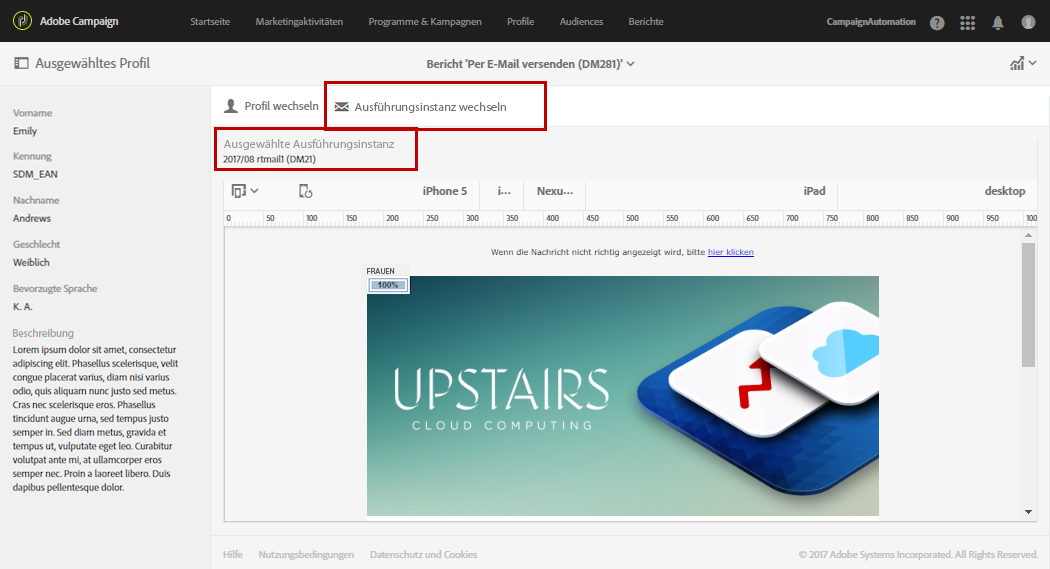Click the preview vertical scrollbar thumb

tap(1028, 305)
